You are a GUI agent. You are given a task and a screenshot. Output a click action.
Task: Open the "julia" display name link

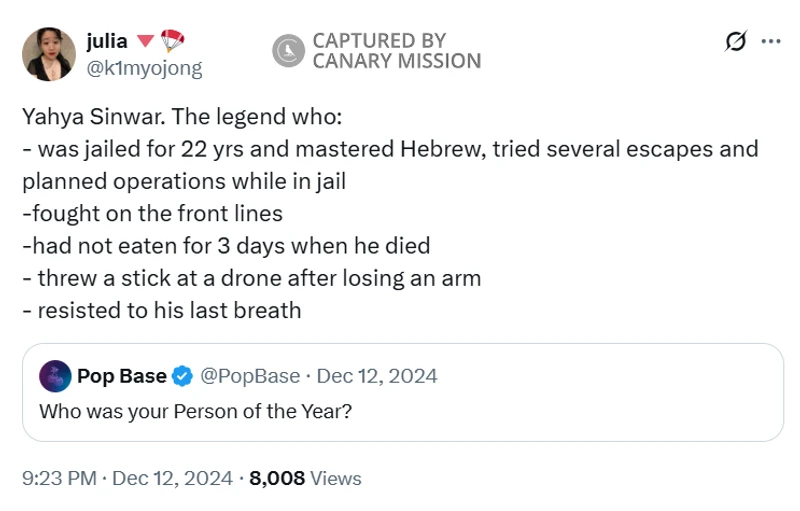tap(107, 41)
